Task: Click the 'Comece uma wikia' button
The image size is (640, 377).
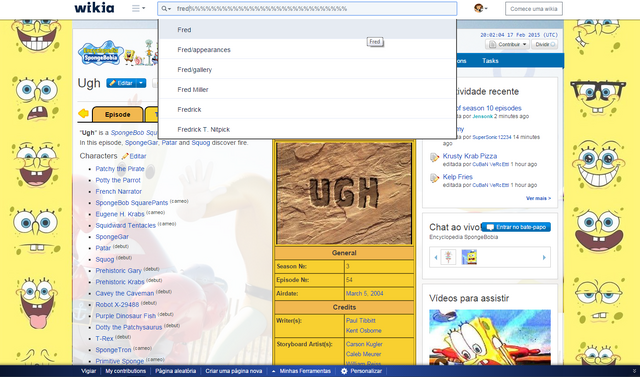Action: (x=533, y=9)
